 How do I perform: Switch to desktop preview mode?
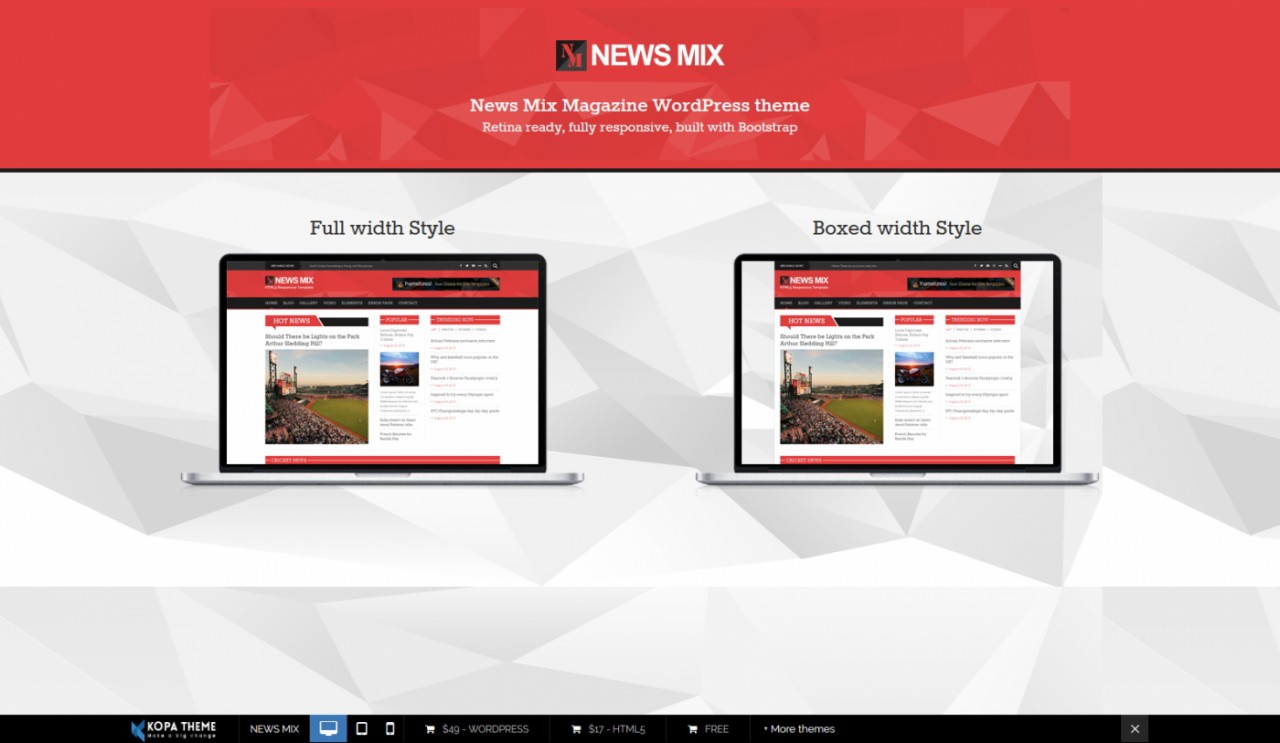coord(328,729)
